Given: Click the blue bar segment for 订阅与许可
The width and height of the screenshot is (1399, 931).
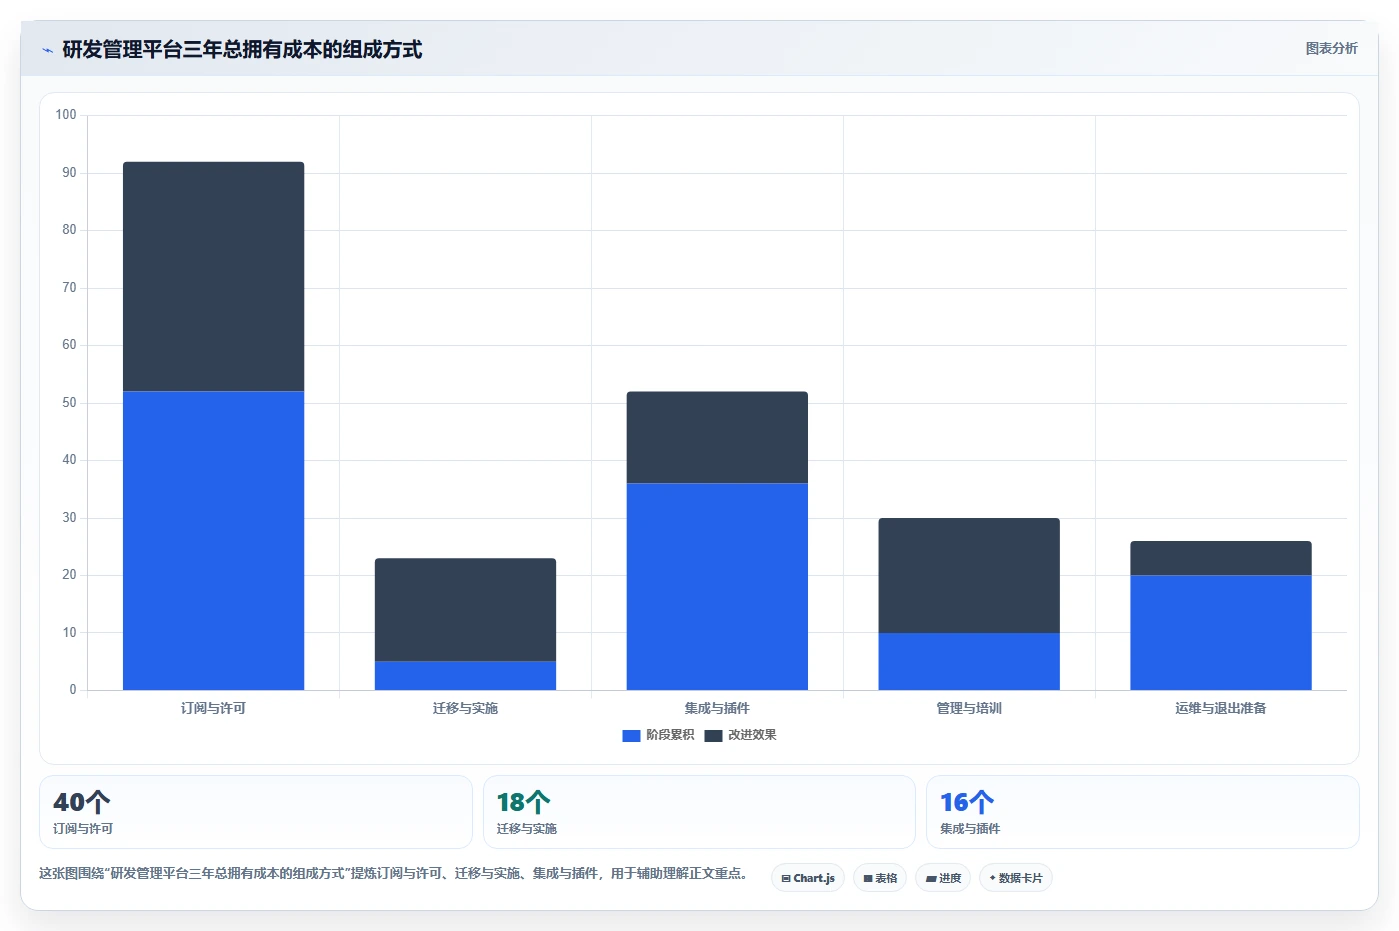Looking at the screenshot, I should tap(213, 540).
